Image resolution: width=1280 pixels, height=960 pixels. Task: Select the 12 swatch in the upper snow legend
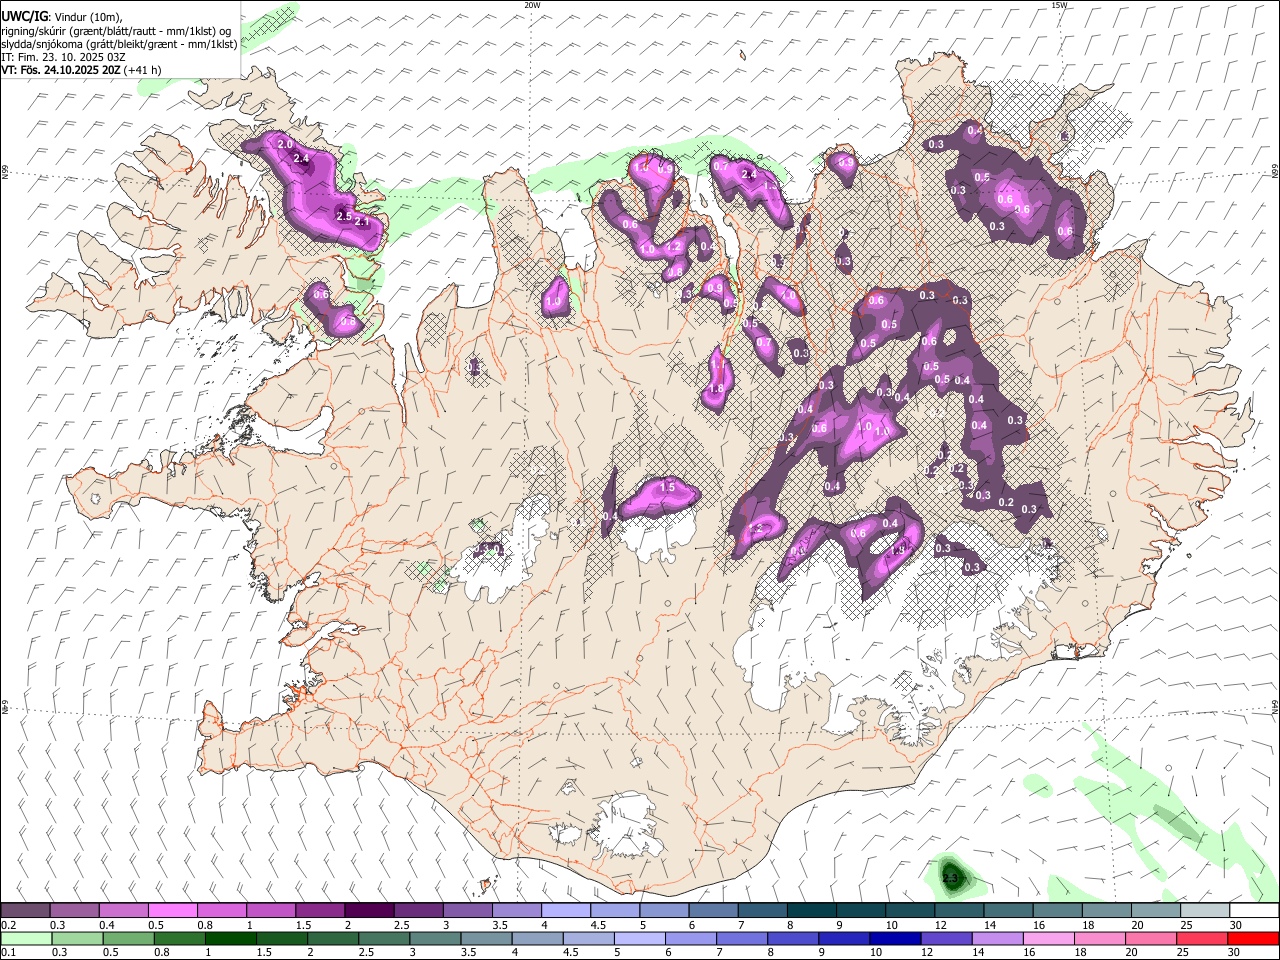[957, 911]
